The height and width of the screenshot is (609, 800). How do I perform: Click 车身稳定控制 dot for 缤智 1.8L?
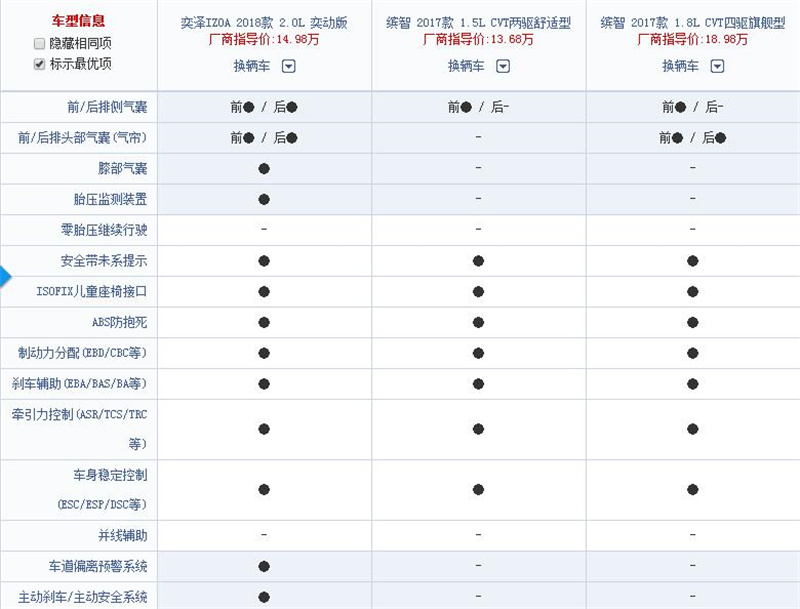[x=692, y=490]
